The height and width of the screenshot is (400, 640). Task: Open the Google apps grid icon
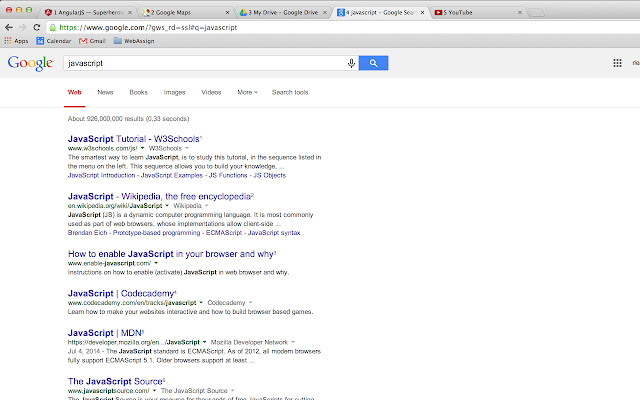pyautogui.click(x=617, y=63)
